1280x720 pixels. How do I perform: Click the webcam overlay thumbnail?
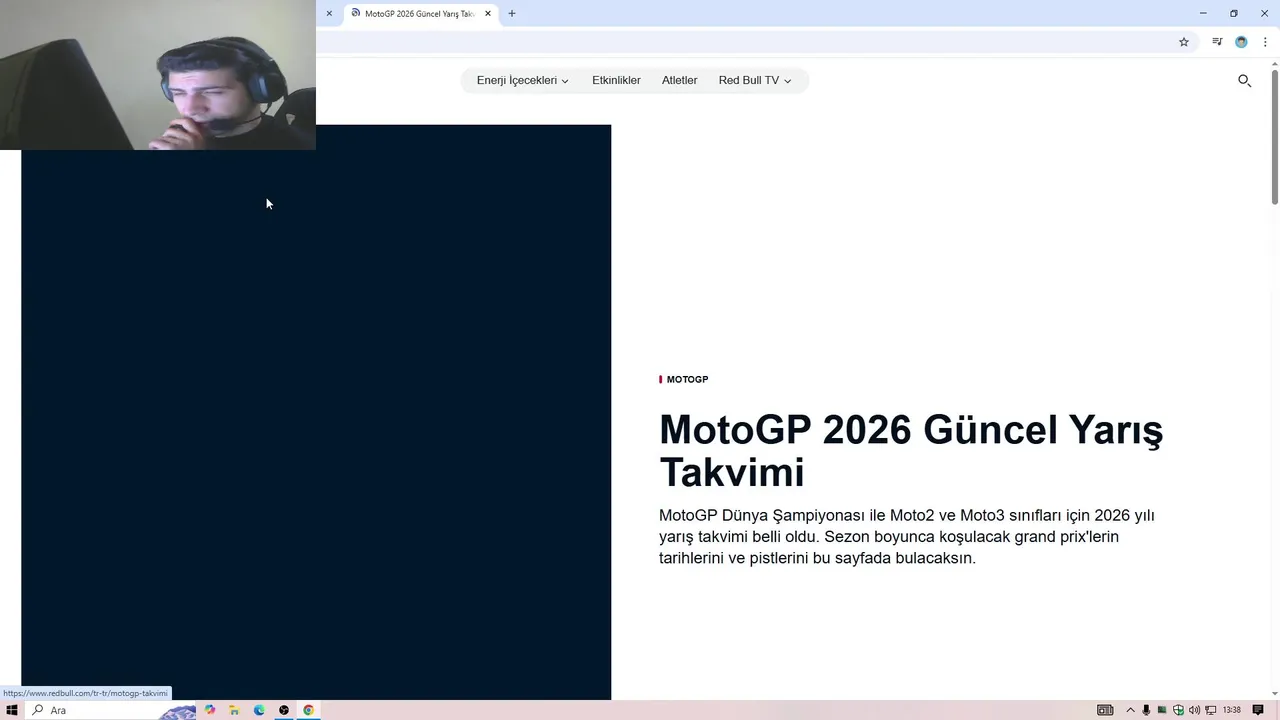click(158, 75)
